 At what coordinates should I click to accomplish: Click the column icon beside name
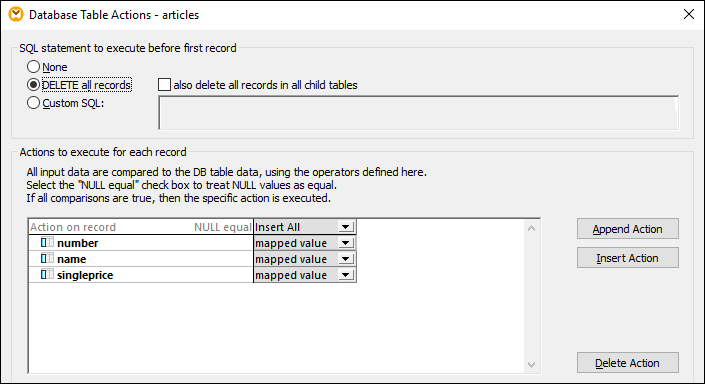[x=47, y=259]
